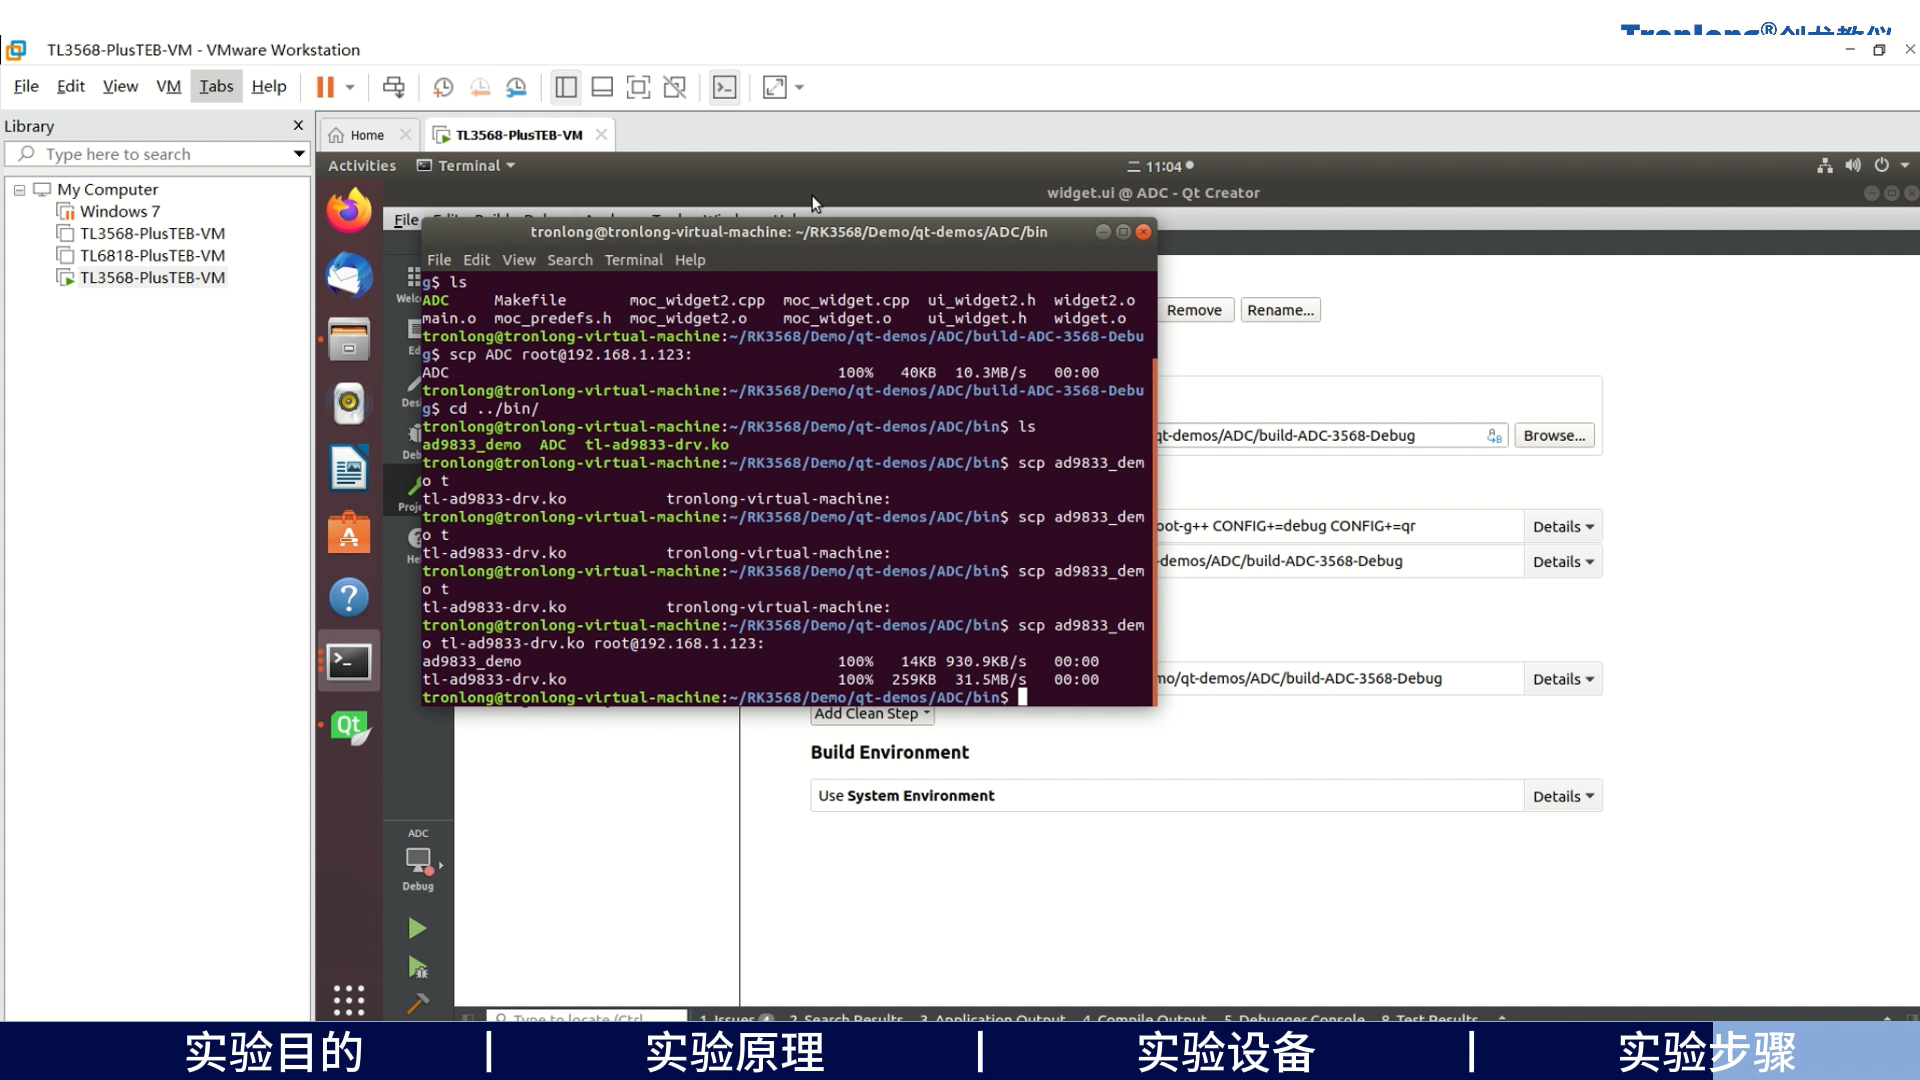The height and width of the screenshot is (1080, 1920).
Task: Click Browse button for build directory
Action: [1555, 435]
